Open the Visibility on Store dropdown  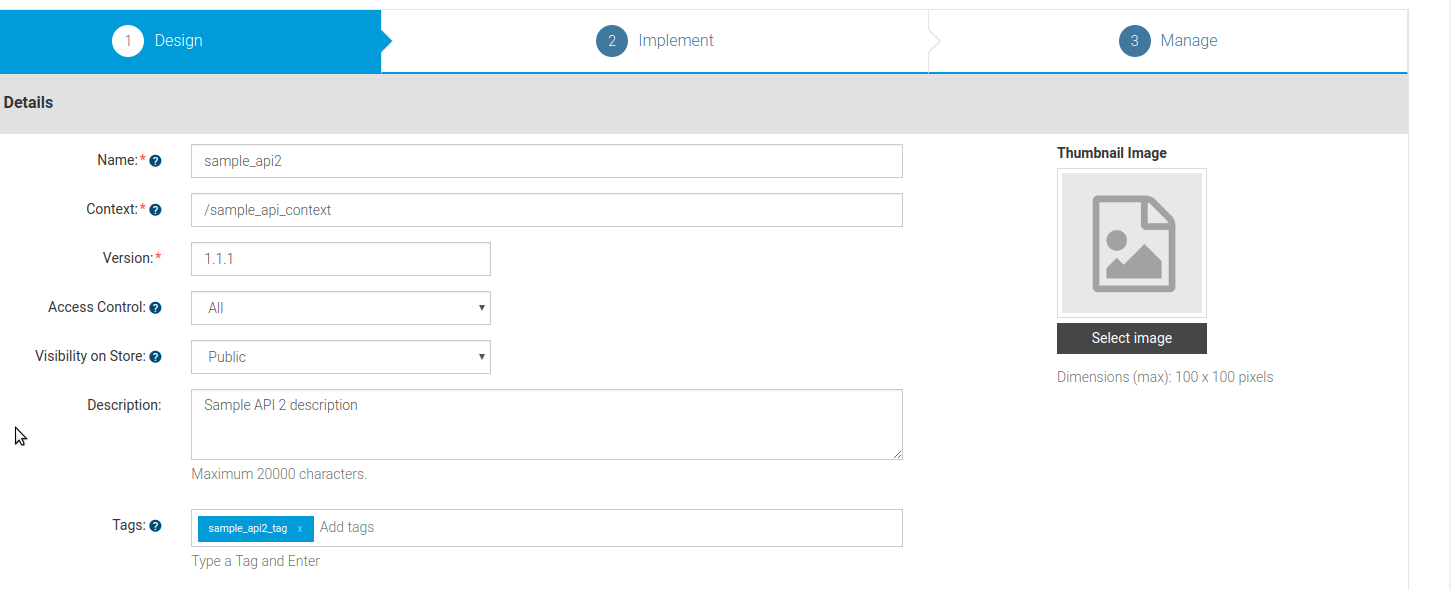click(340, 357)
